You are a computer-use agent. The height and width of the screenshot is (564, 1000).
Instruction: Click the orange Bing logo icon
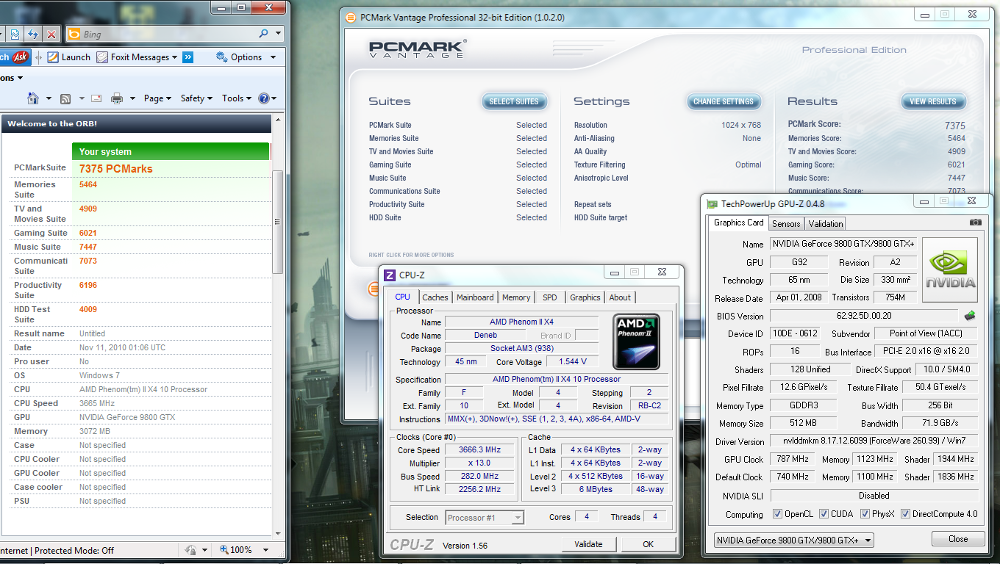74,34
